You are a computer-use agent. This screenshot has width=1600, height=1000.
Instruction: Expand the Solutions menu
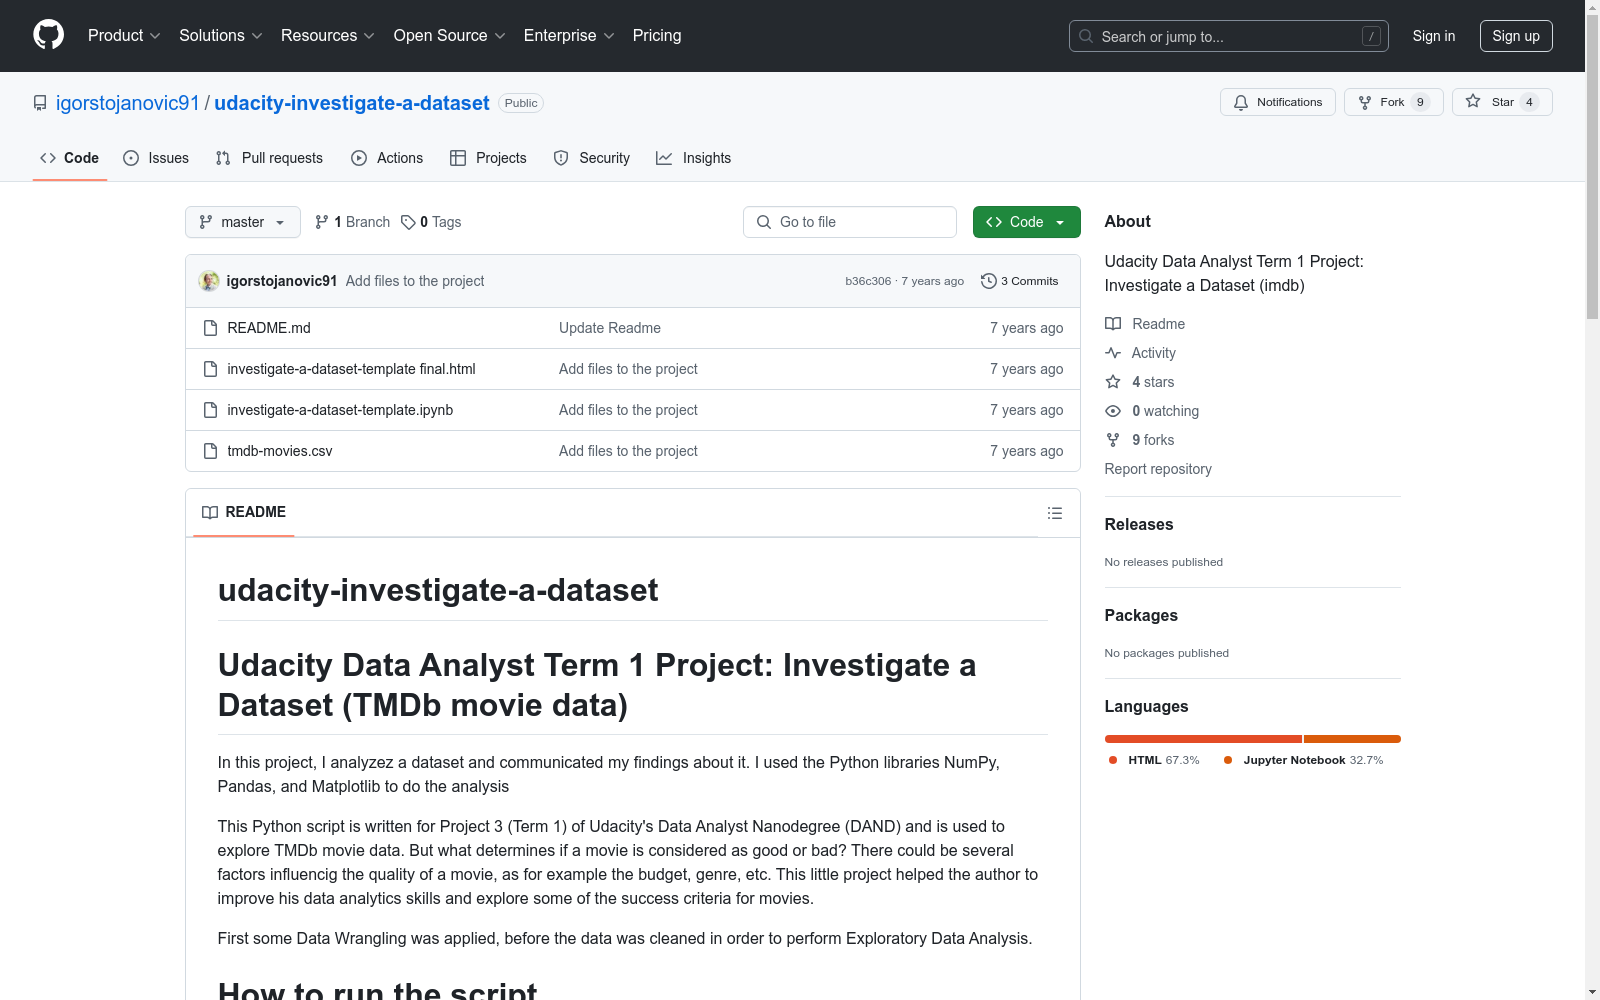click(221, 35)
